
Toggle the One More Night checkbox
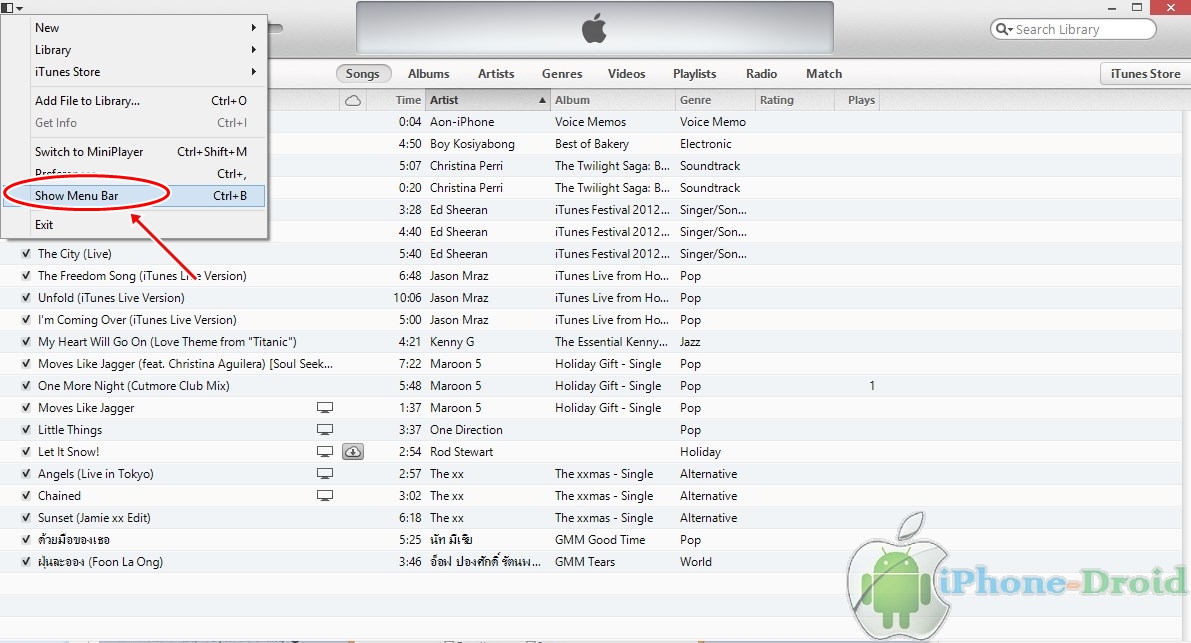[x=27, y=386]
